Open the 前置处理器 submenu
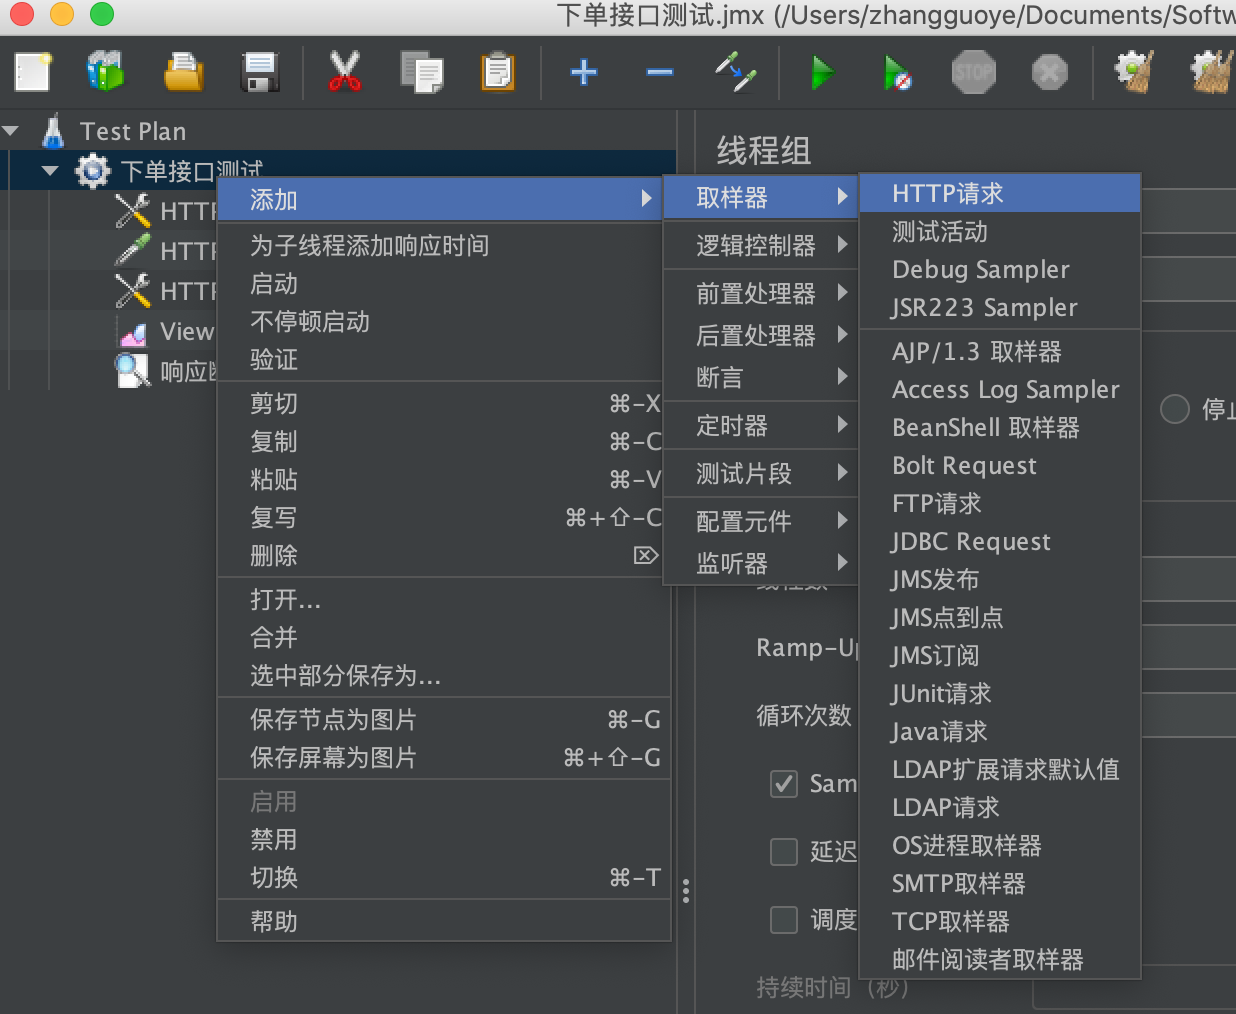Screen dimensions: 1236x1014 tap(762, 293)
